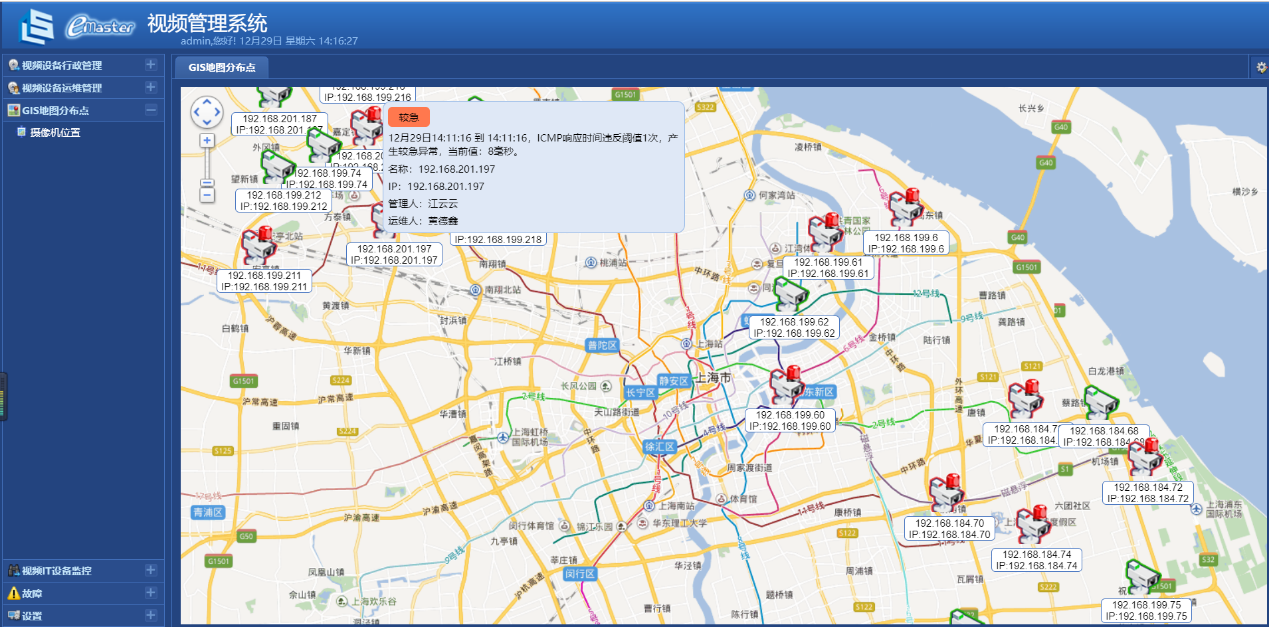Expand the 故障 section plus
This screenshot has height=627, width=1269.
(x=151, y=593)
